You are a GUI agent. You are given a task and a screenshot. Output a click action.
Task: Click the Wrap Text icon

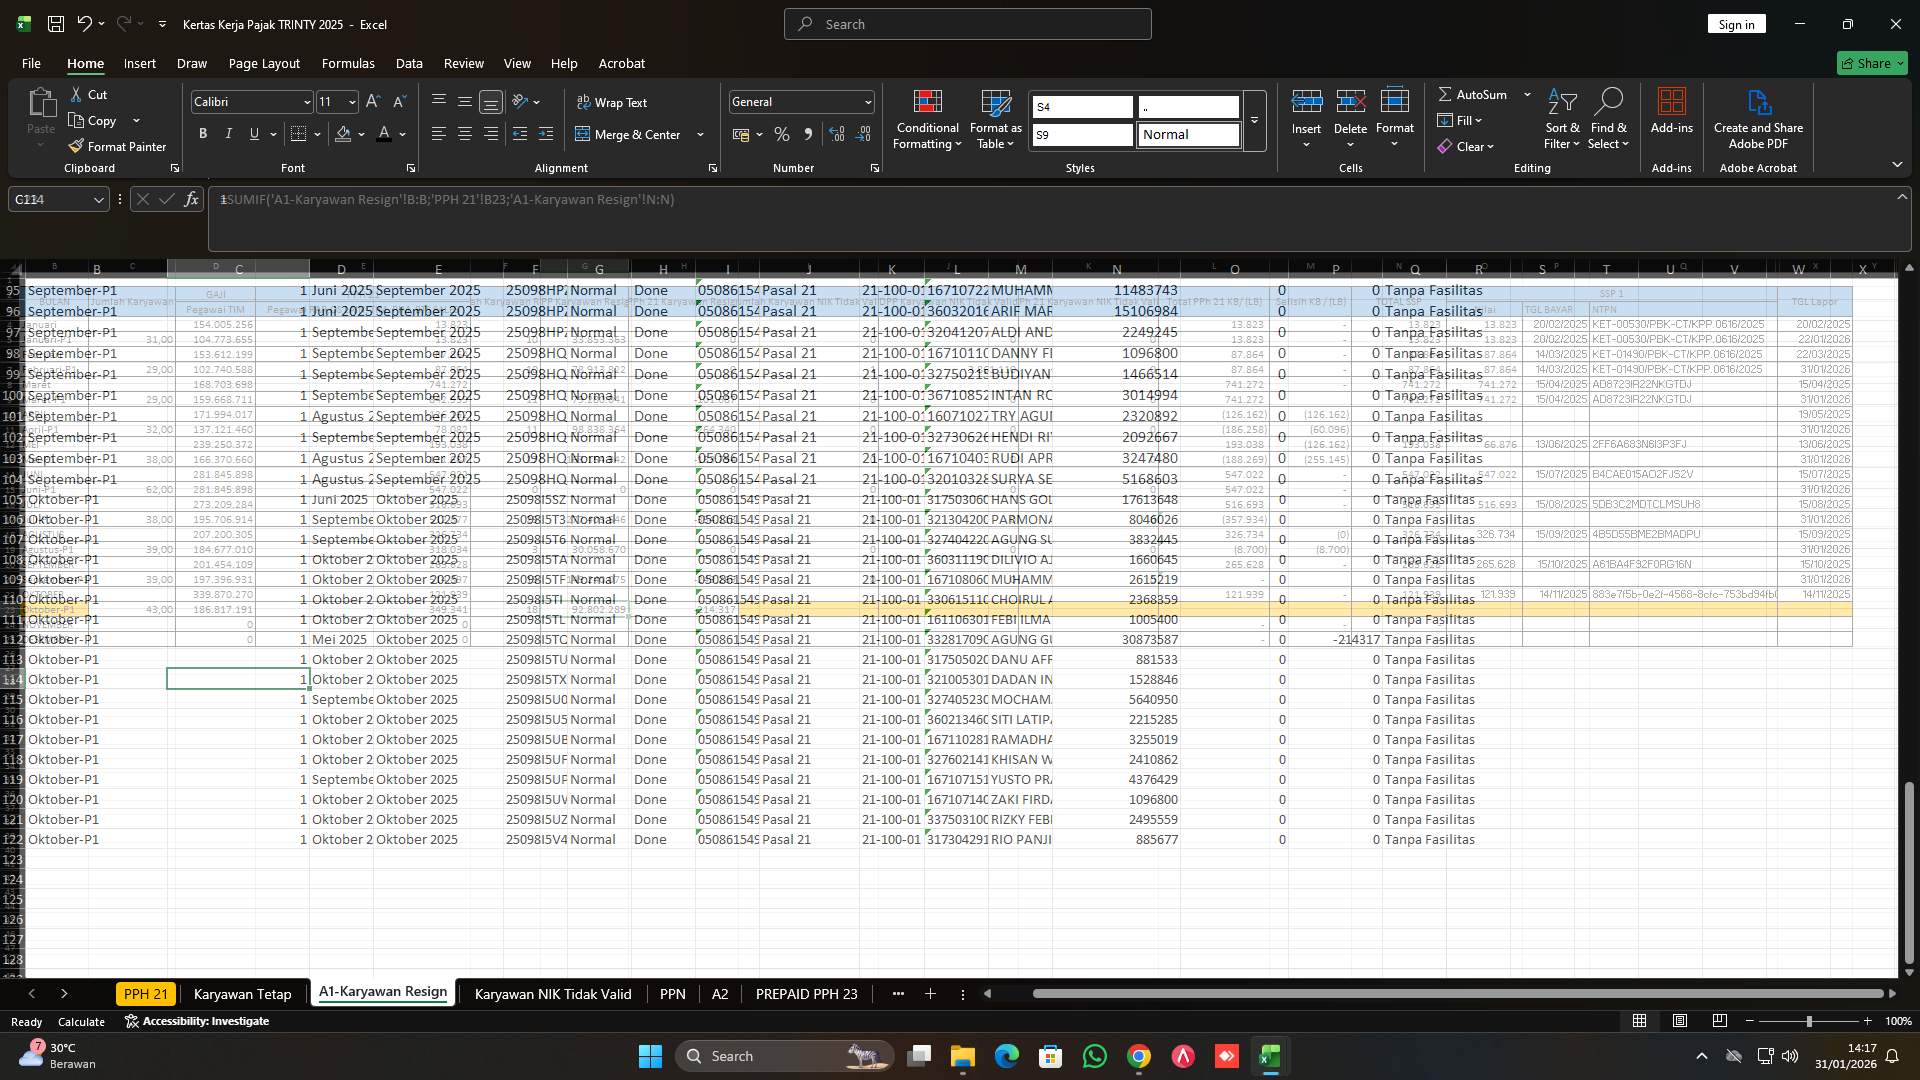click(583, 102)
